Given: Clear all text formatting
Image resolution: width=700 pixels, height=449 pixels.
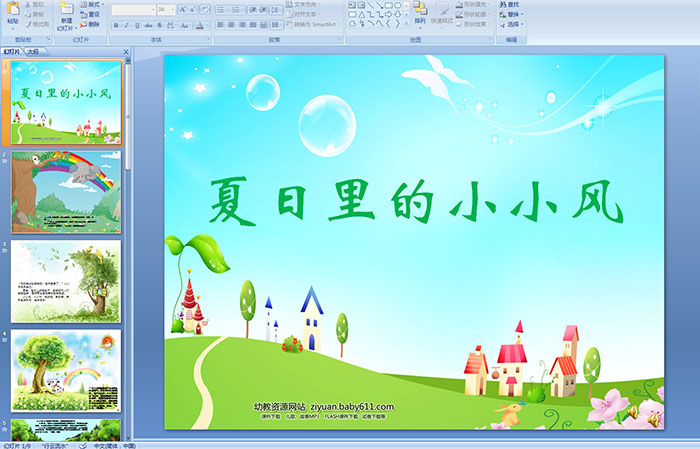Looking at the screenshot, I should pyautogui.click(x=205, y=9).
